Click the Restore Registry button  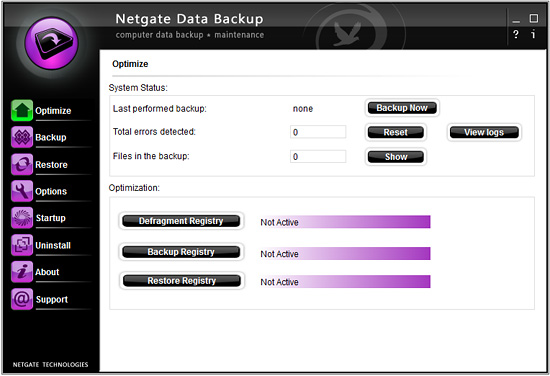tap(182, 281)
